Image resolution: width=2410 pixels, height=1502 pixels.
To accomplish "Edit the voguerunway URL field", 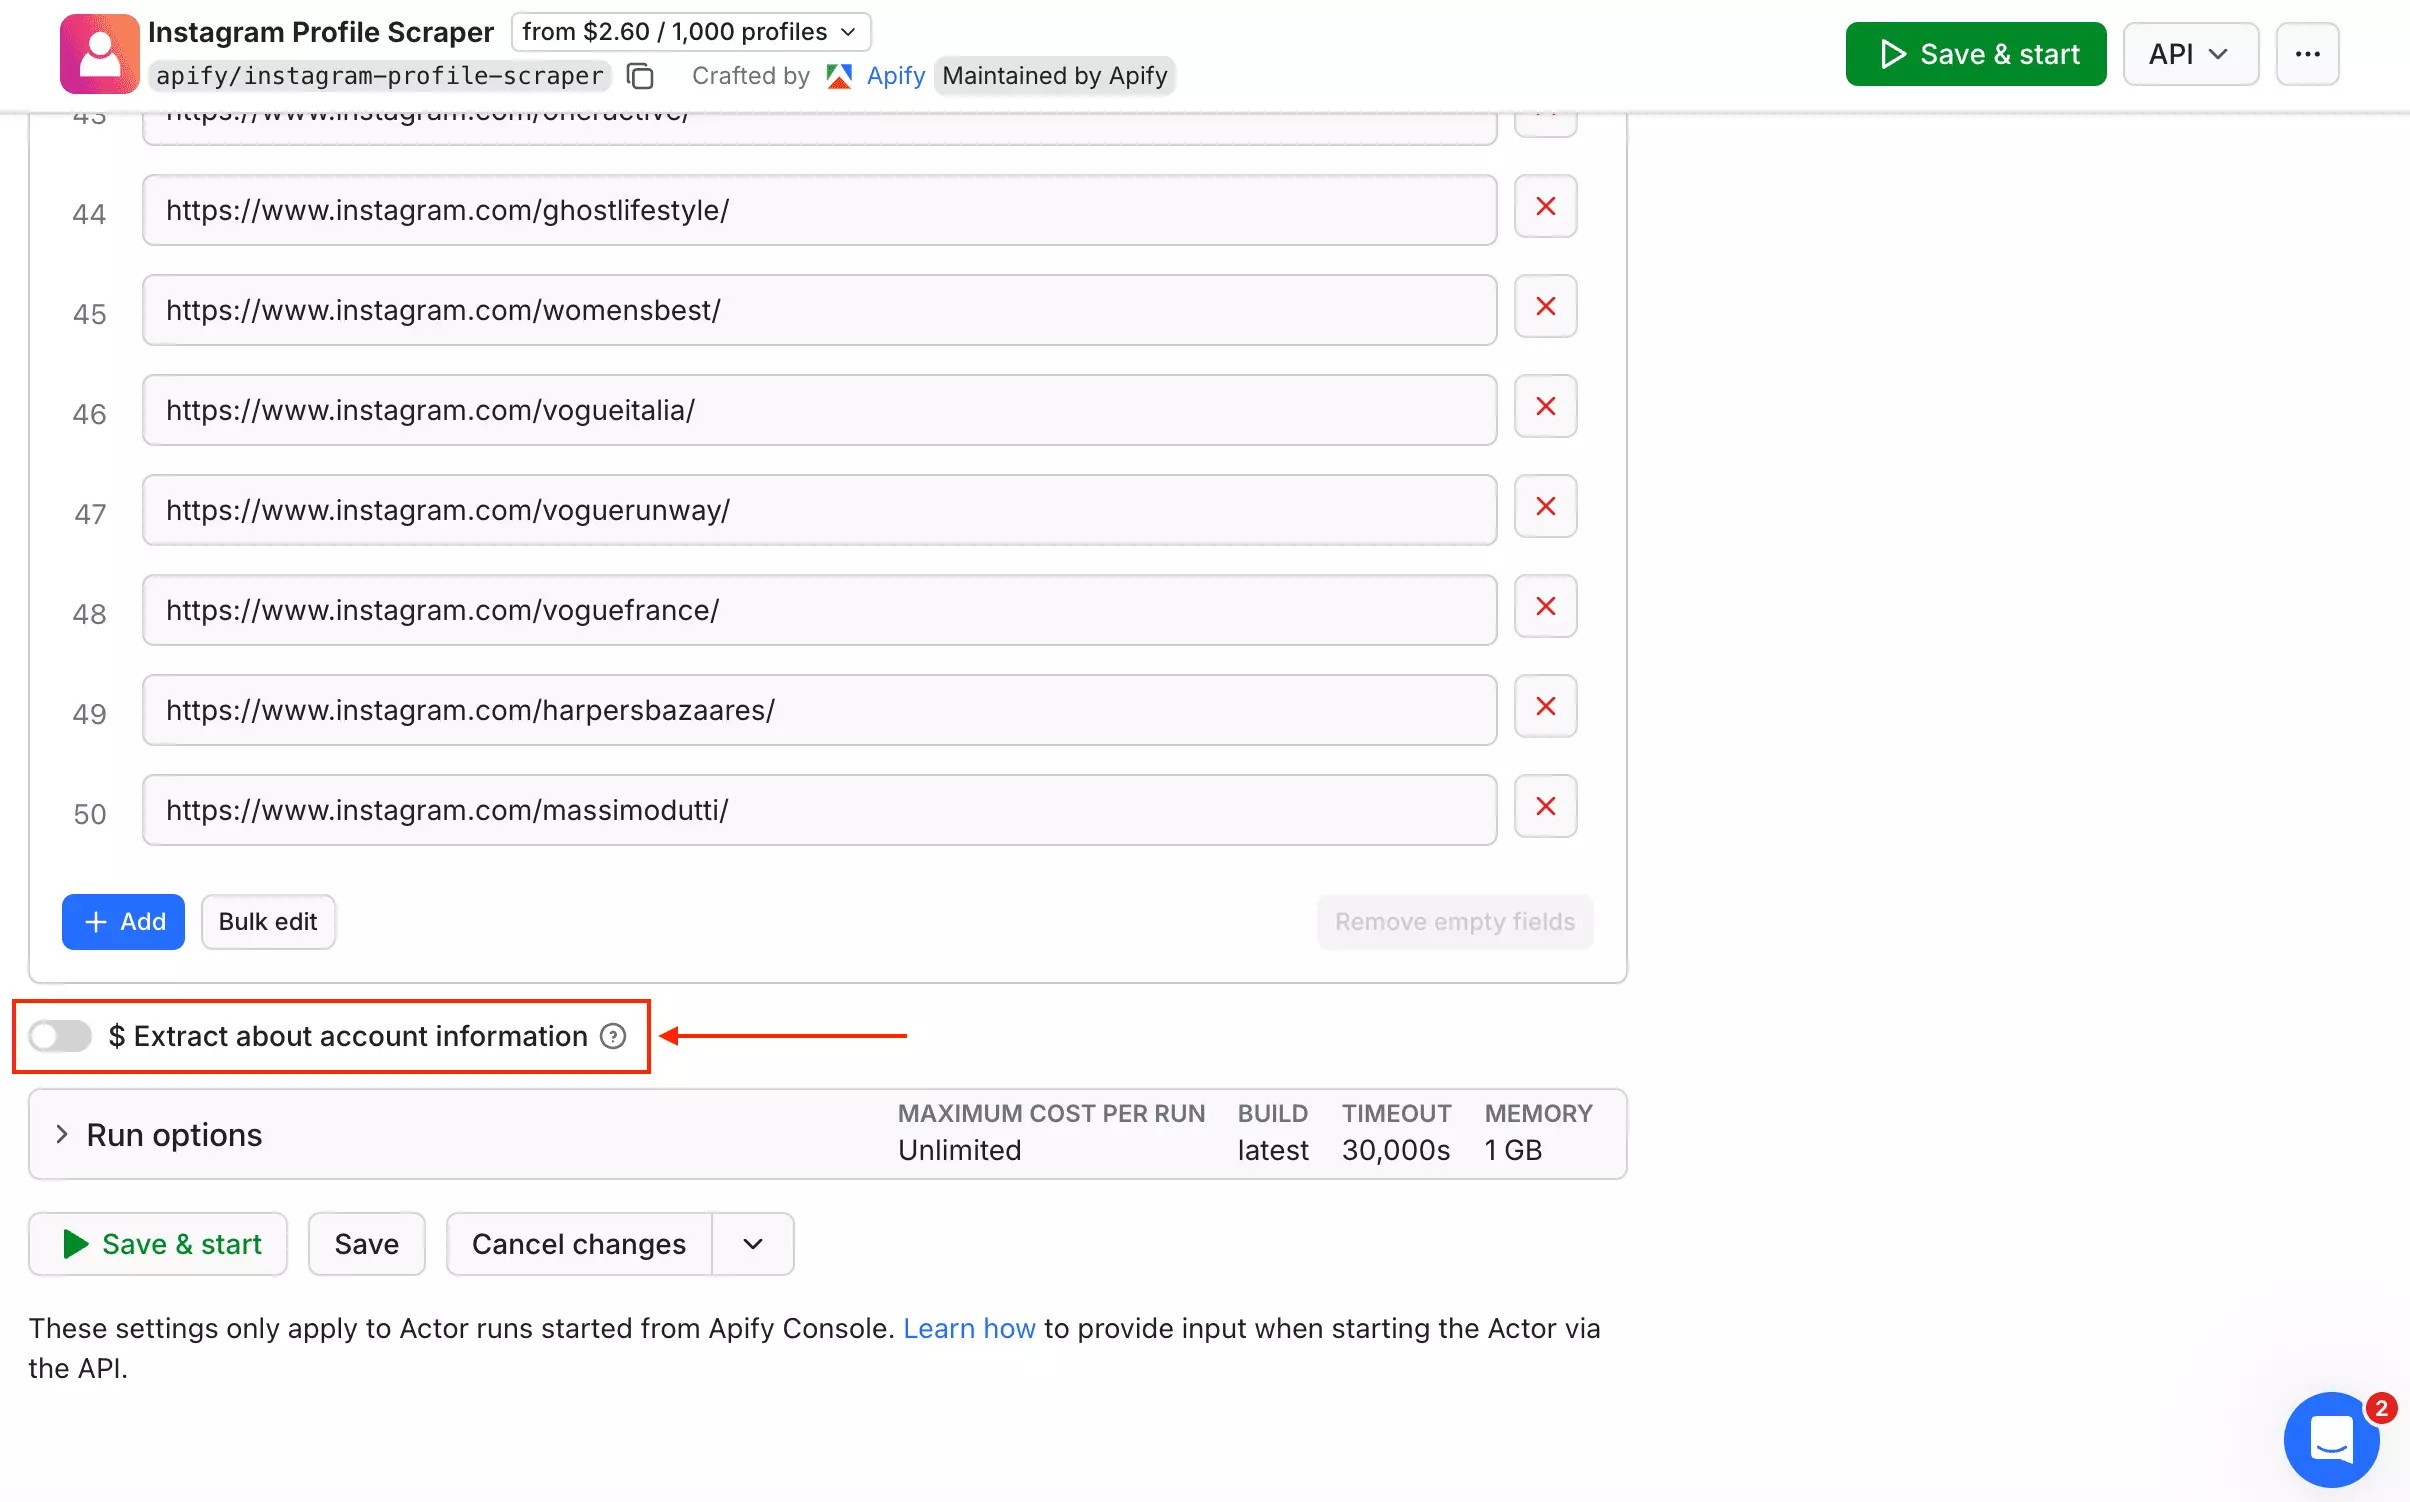I will [x=819, y=510].
